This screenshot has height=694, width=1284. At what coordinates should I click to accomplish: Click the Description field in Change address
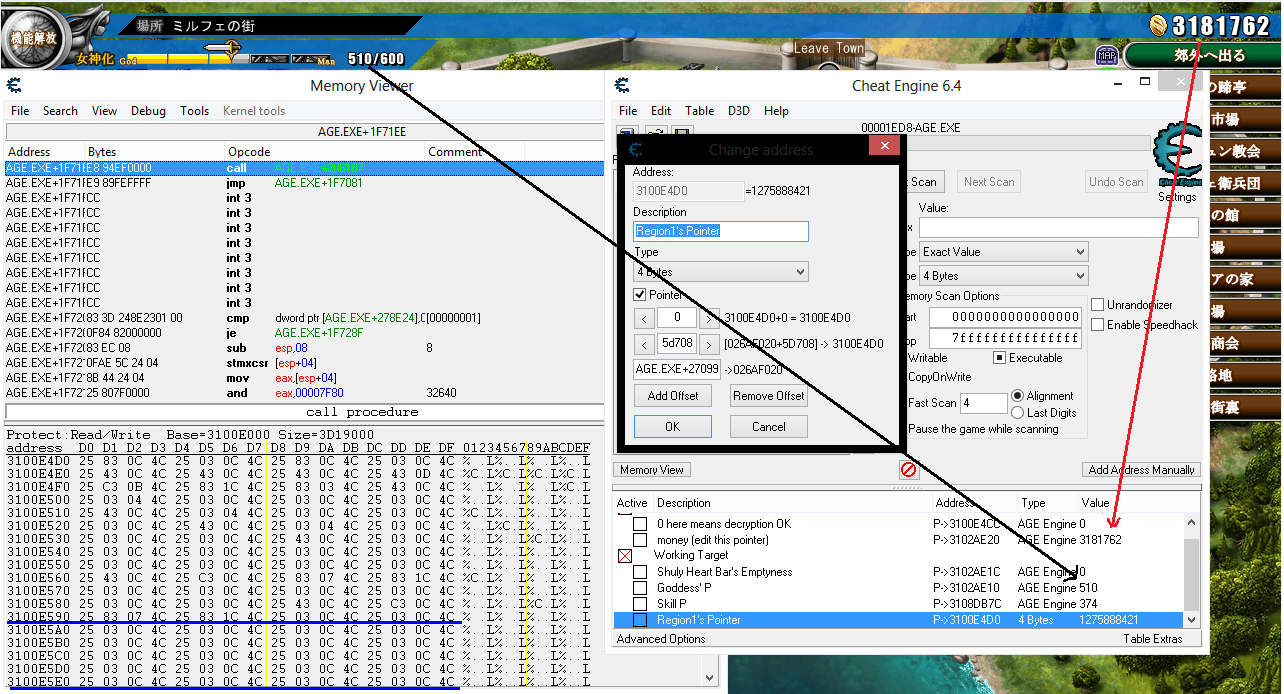tap(721, 231)
